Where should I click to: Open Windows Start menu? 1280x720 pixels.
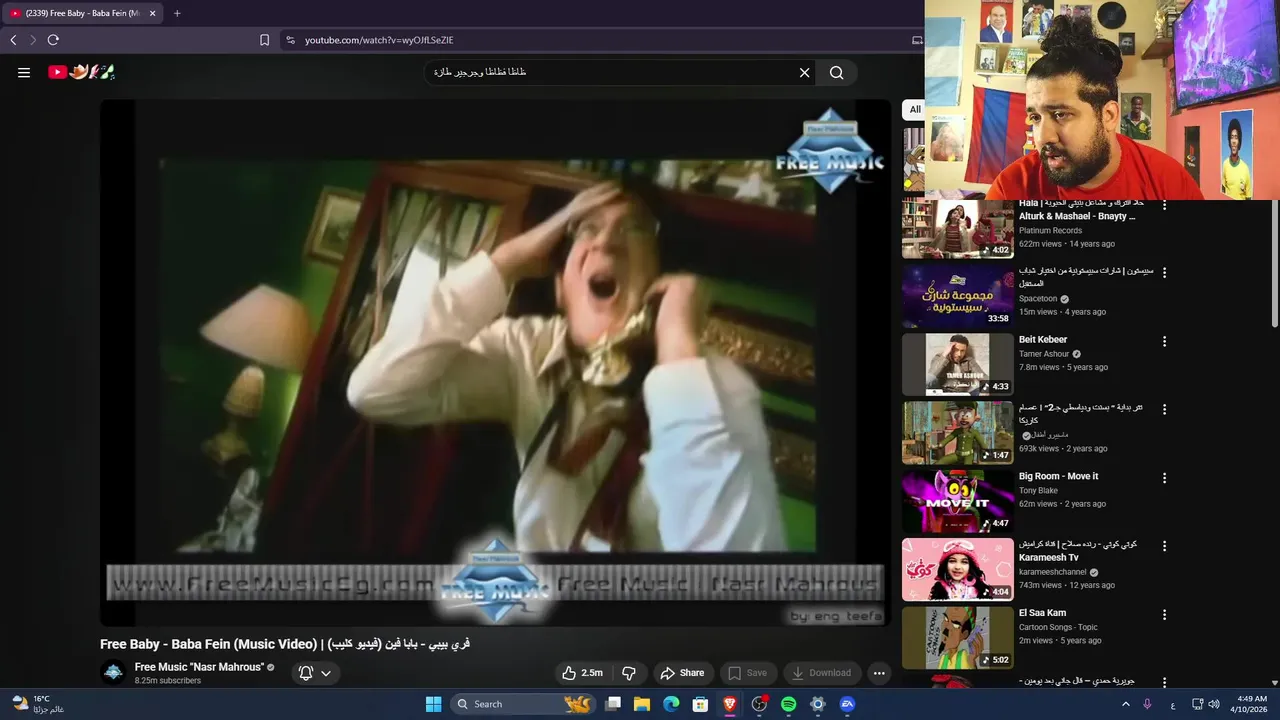click(x=433, y=704)
